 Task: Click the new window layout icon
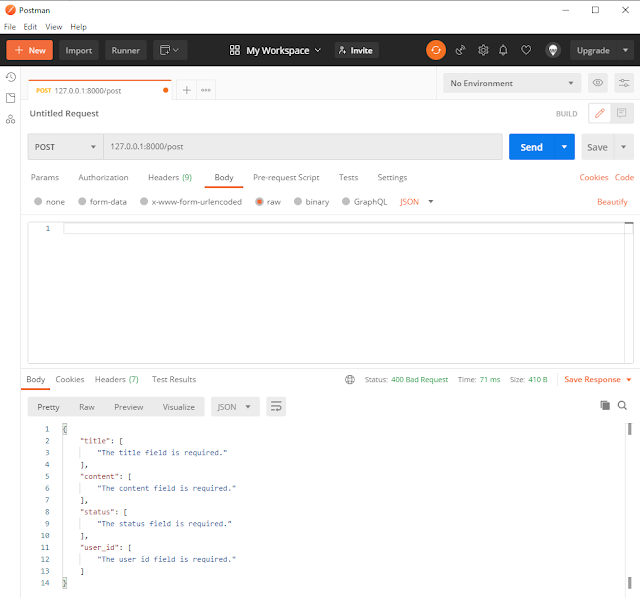tap(170, 50)
